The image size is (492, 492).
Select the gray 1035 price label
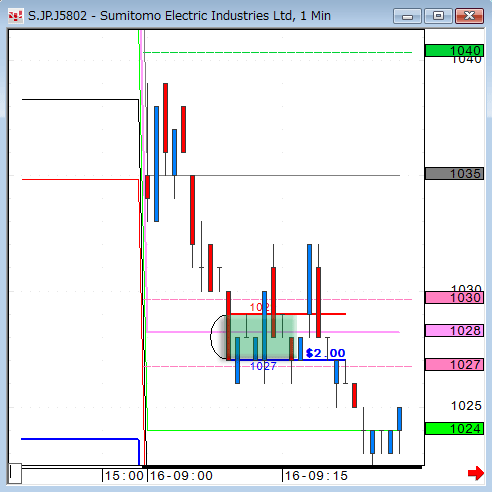point(454,173)
